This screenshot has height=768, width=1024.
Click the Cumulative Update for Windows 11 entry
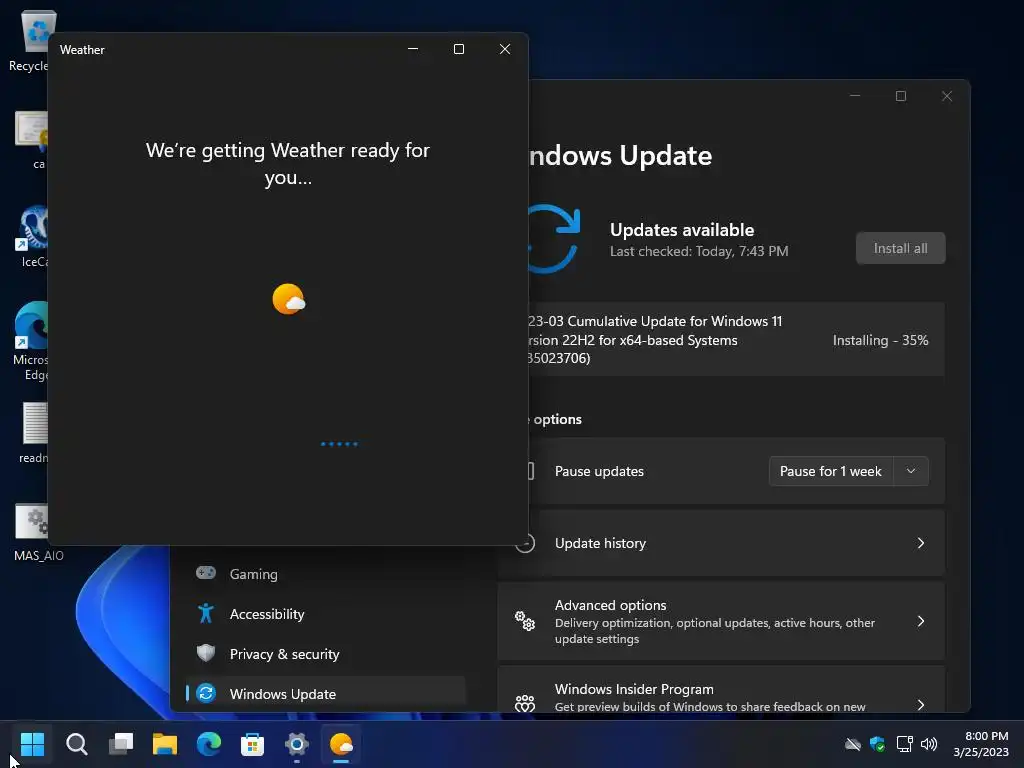click(736, 339)
